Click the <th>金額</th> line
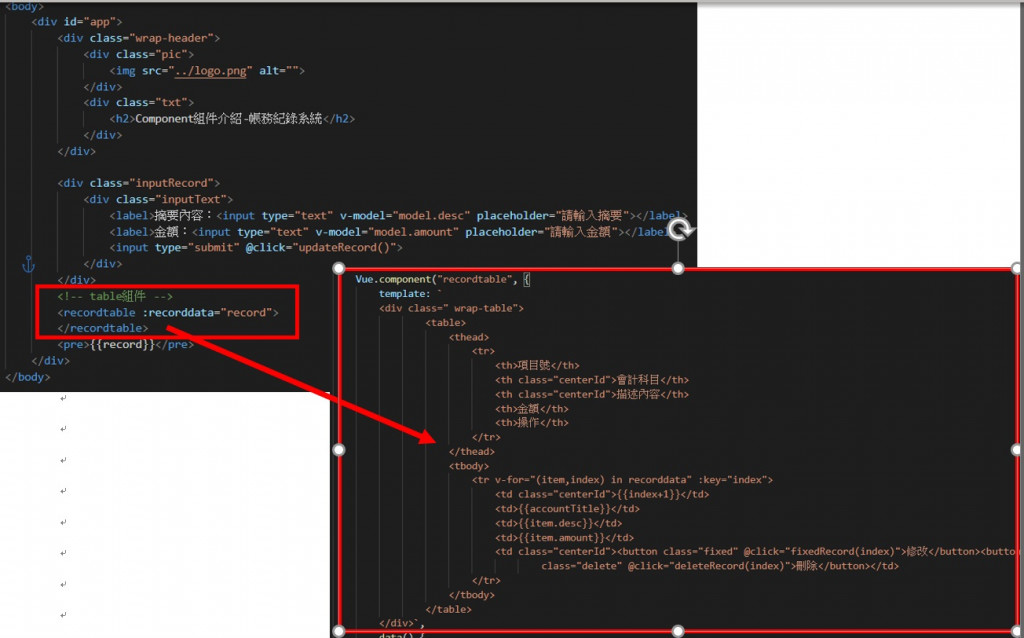Image resolution: width=1024 pixels, height=638 pixels. tap(532, 409)
